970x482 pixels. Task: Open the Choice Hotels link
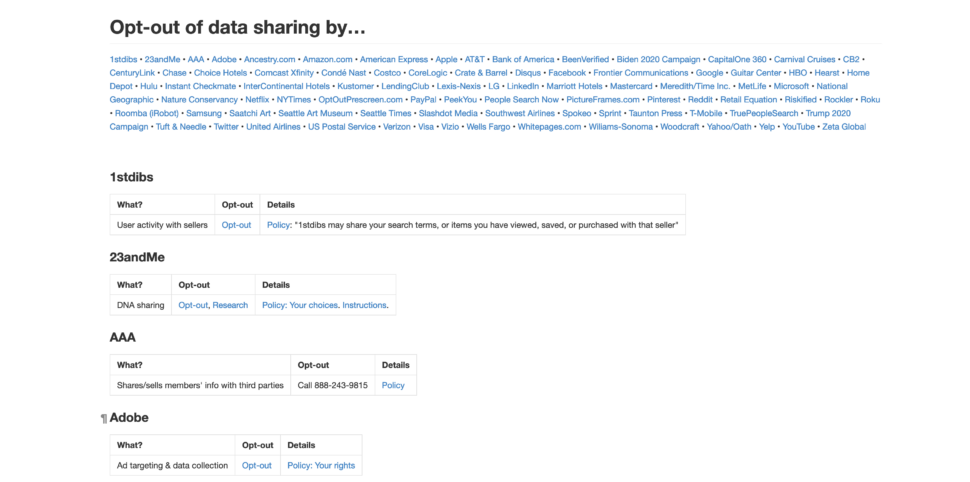tap(220, 72)
